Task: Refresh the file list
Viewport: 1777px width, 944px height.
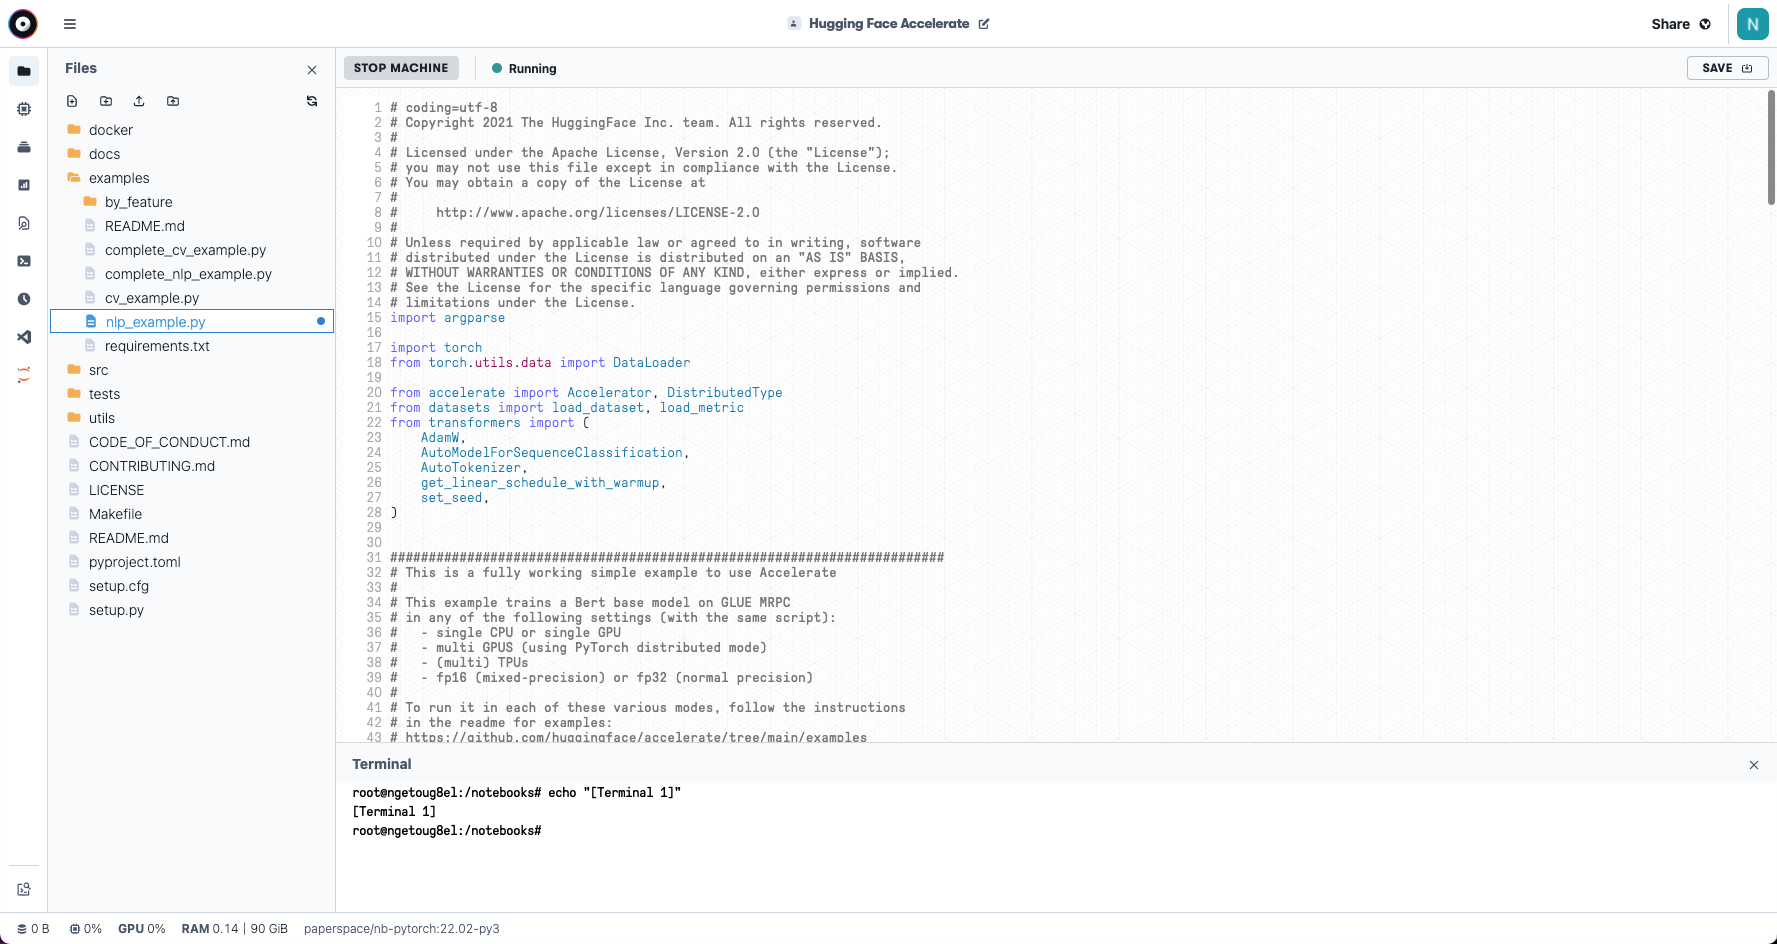Action: point(312,101)
